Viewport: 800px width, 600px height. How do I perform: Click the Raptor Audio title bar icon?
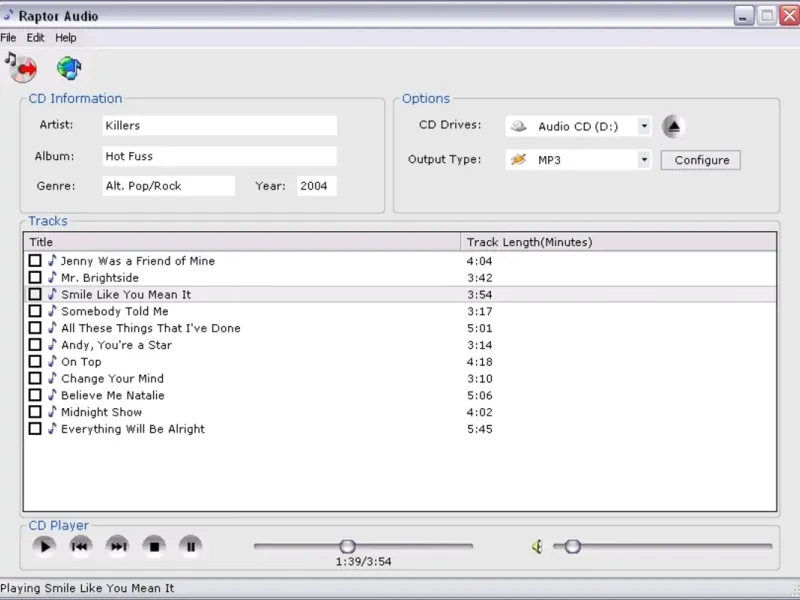coord(8,15)
